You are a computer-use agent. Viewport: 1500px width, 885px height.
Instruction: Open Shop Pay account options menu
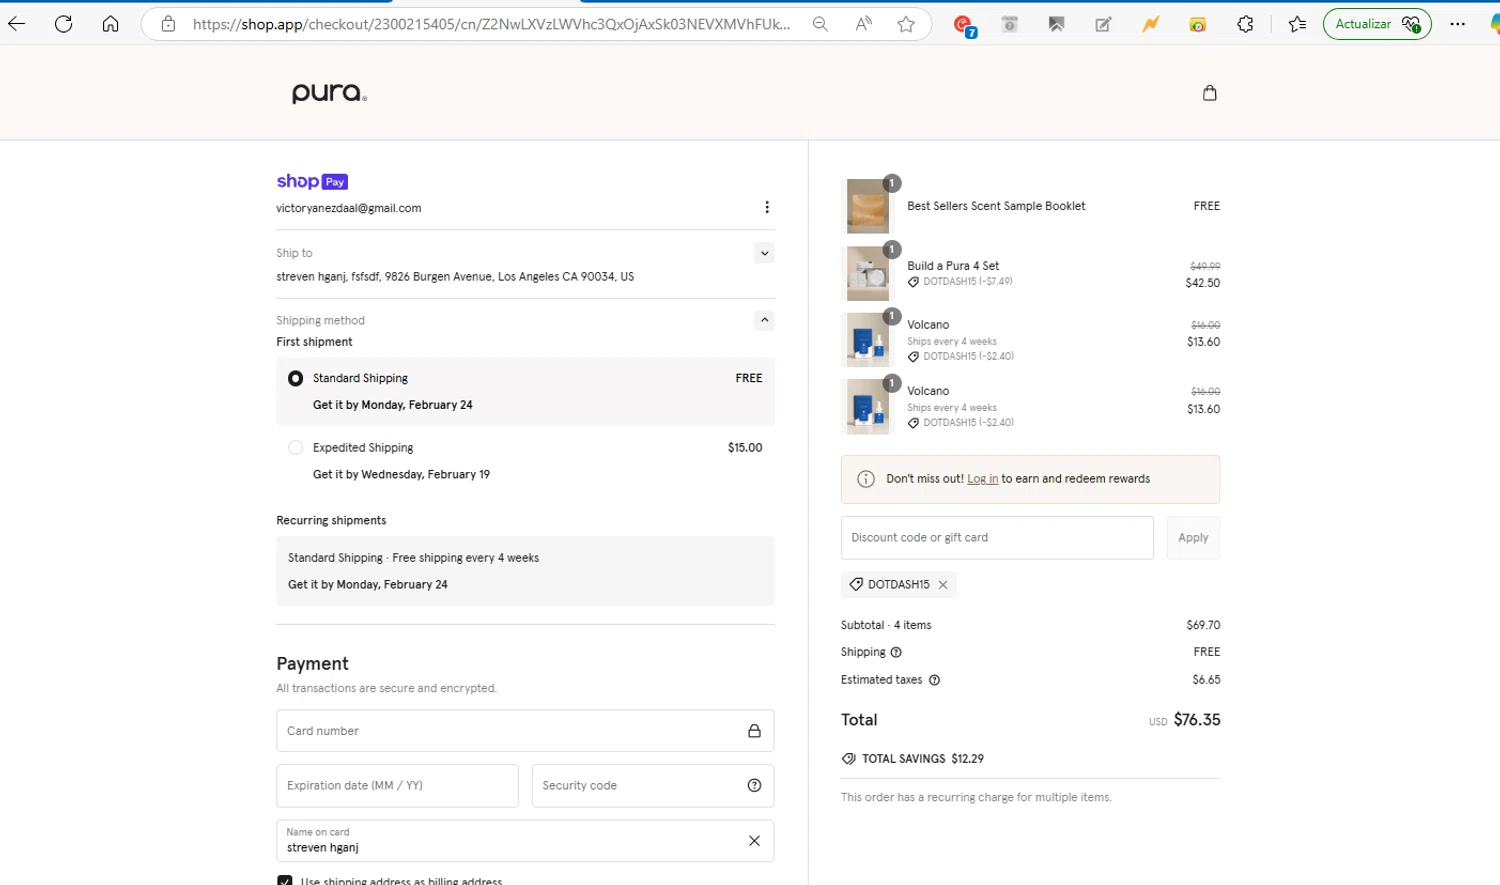coord(767,207)
